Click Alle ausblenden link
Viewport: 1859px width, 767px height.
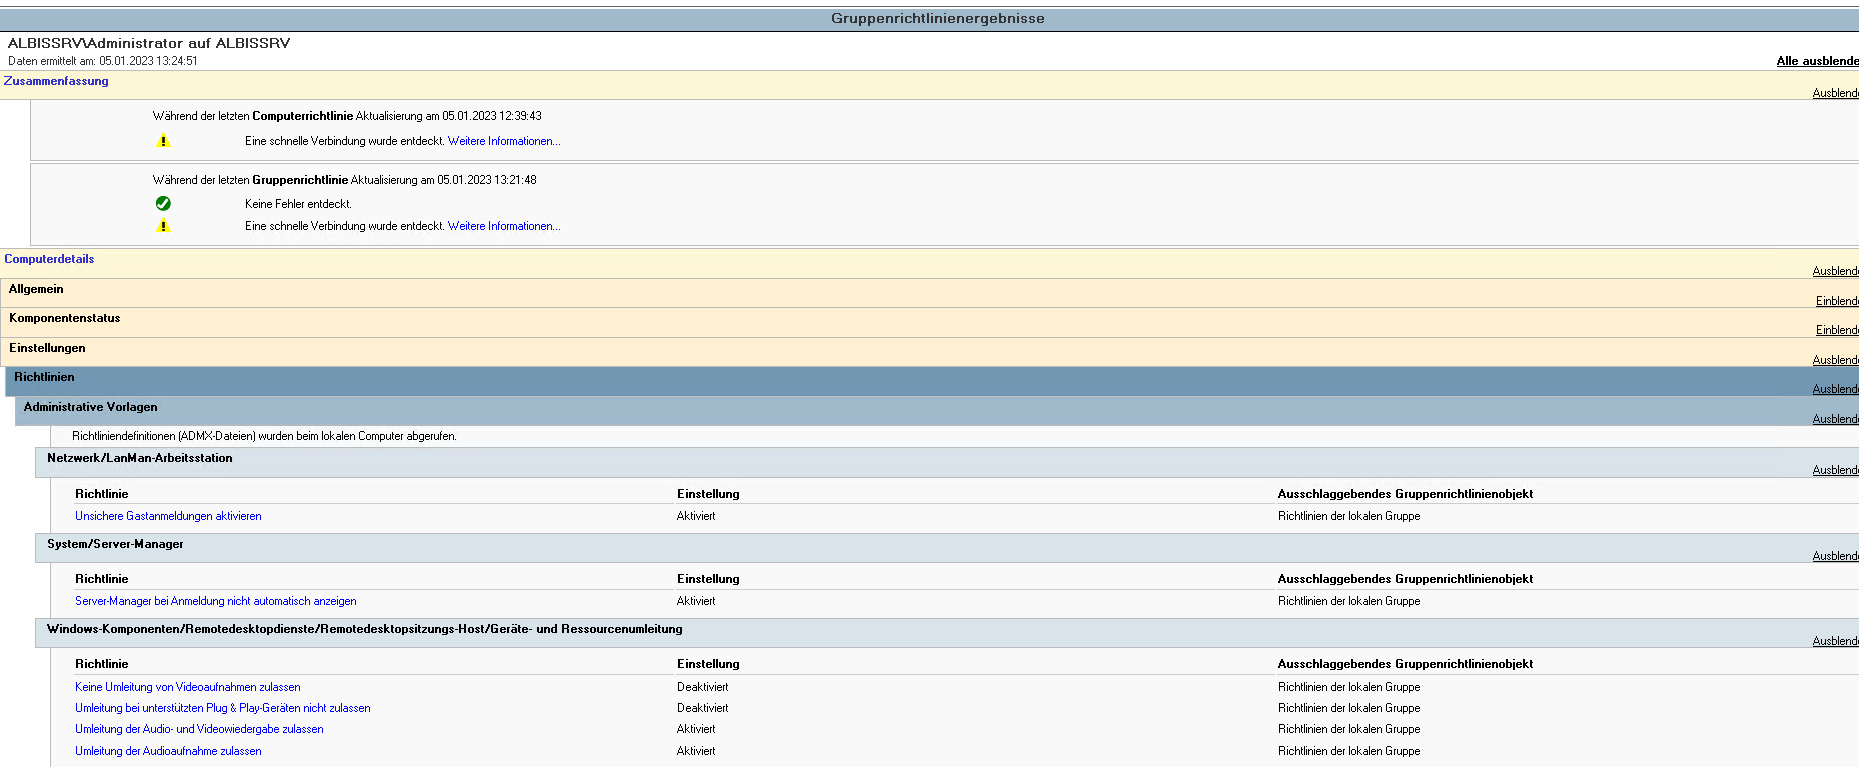1817,61
